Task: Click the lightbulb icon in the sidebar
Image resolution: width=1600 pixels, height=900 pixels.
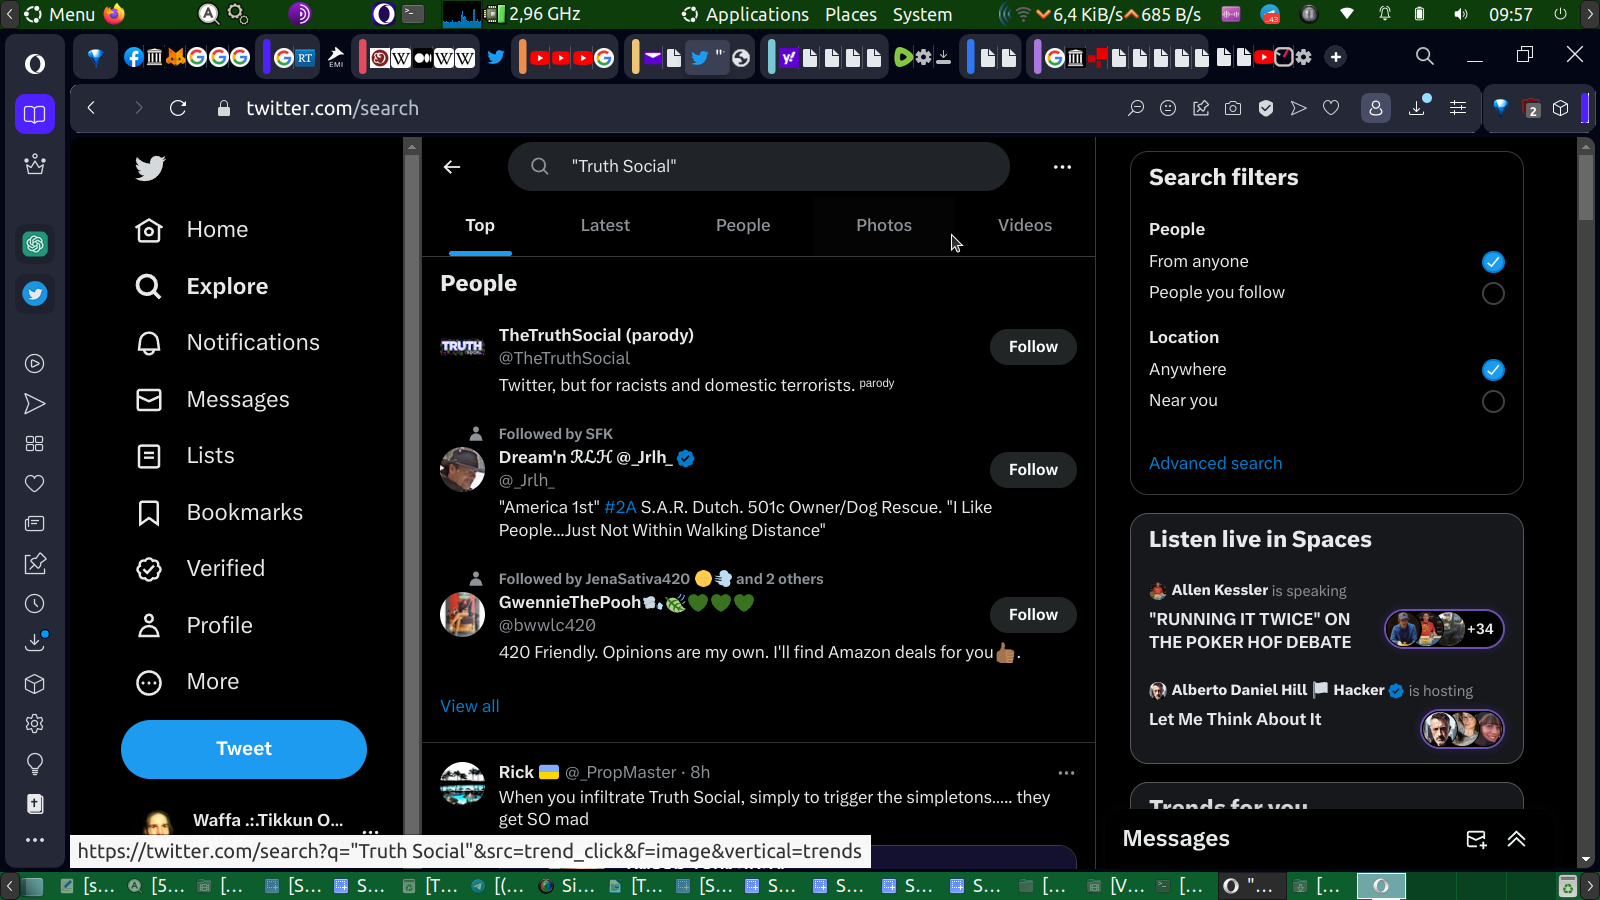Action: point(35,764)
